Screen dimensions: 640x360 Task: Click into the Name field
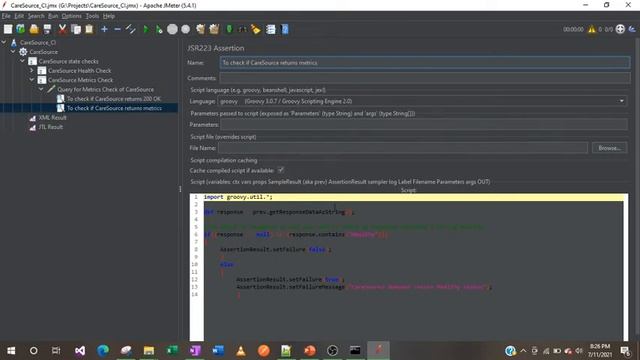[x=424, y=62]
